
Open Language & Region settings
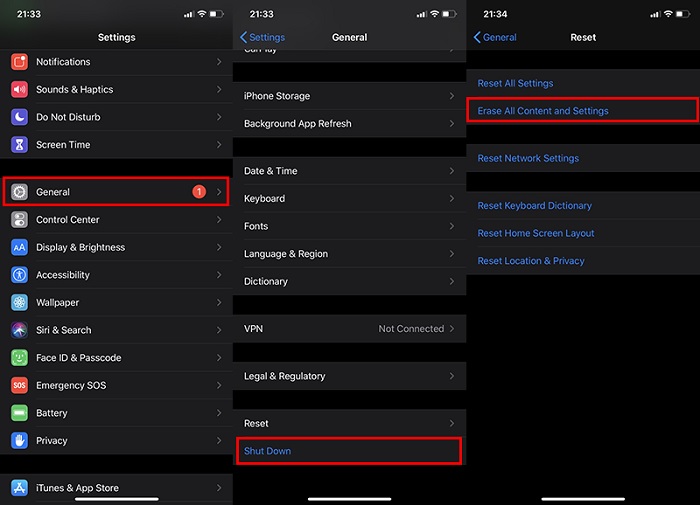[x=350, y=254]
